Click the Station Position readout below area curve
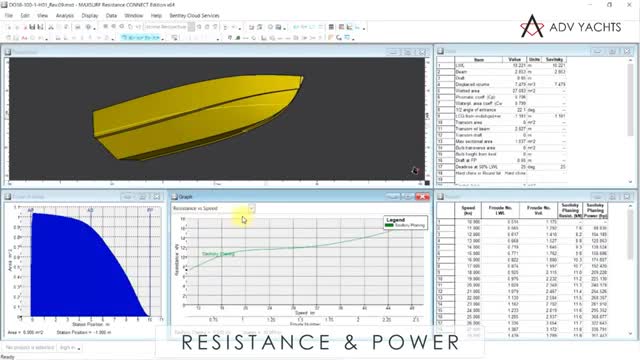Image resolution: width=640 pixels, height=360 pixels. click(x=84, y=333)
